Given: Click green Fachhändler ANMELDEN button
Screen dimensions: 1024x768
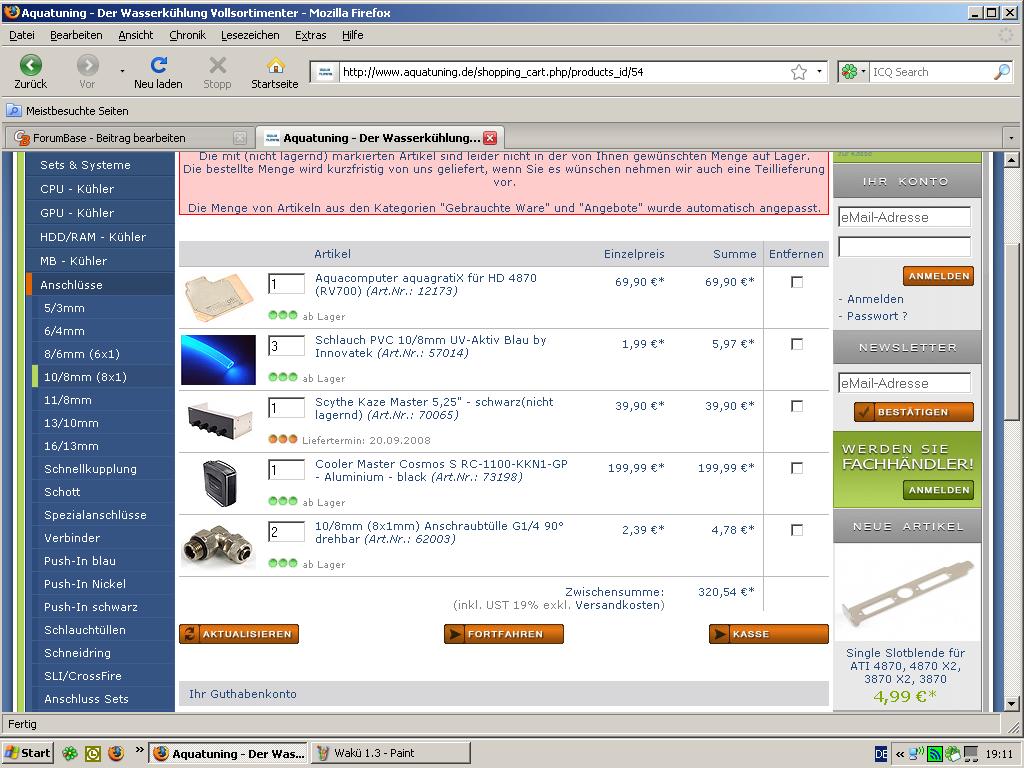Looking at the screenshot, I should point(938,490).
